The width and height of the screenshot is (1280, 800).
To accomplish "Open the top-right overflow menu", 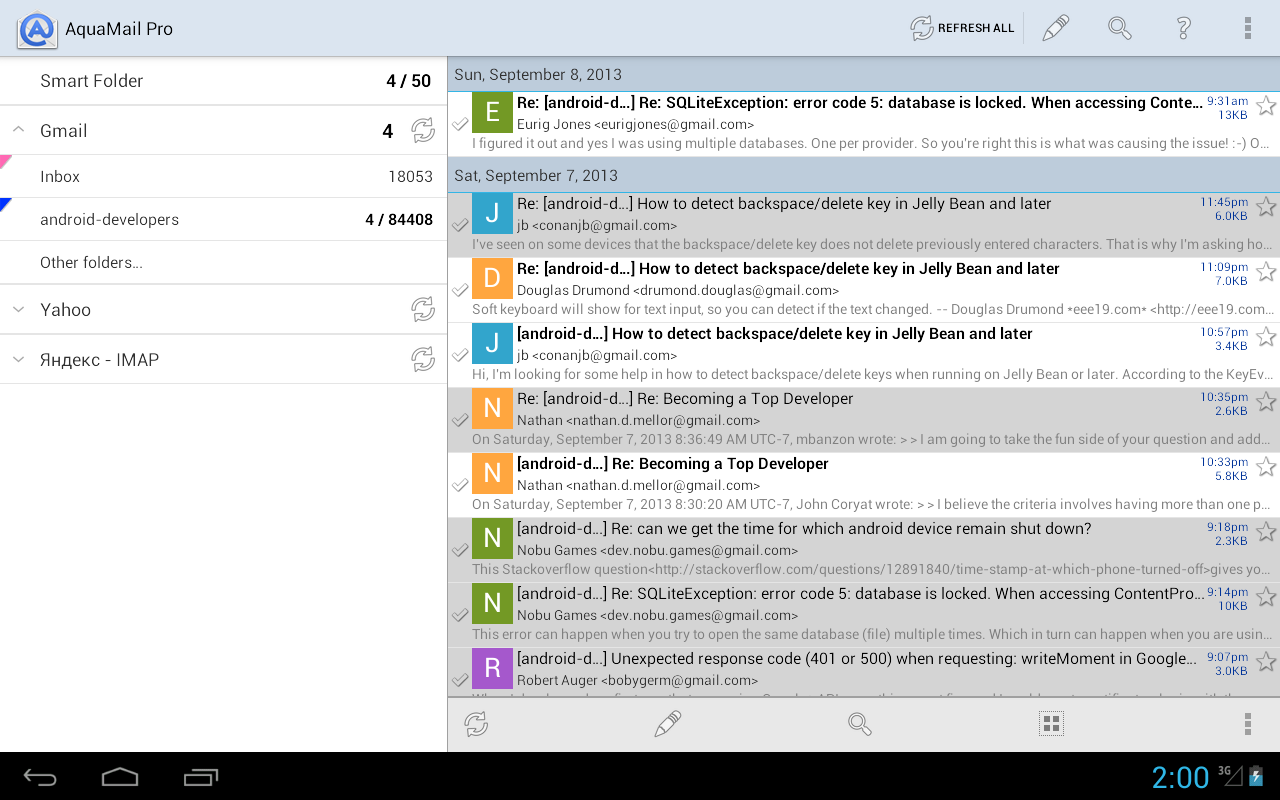I will [x=1247, y=28].
